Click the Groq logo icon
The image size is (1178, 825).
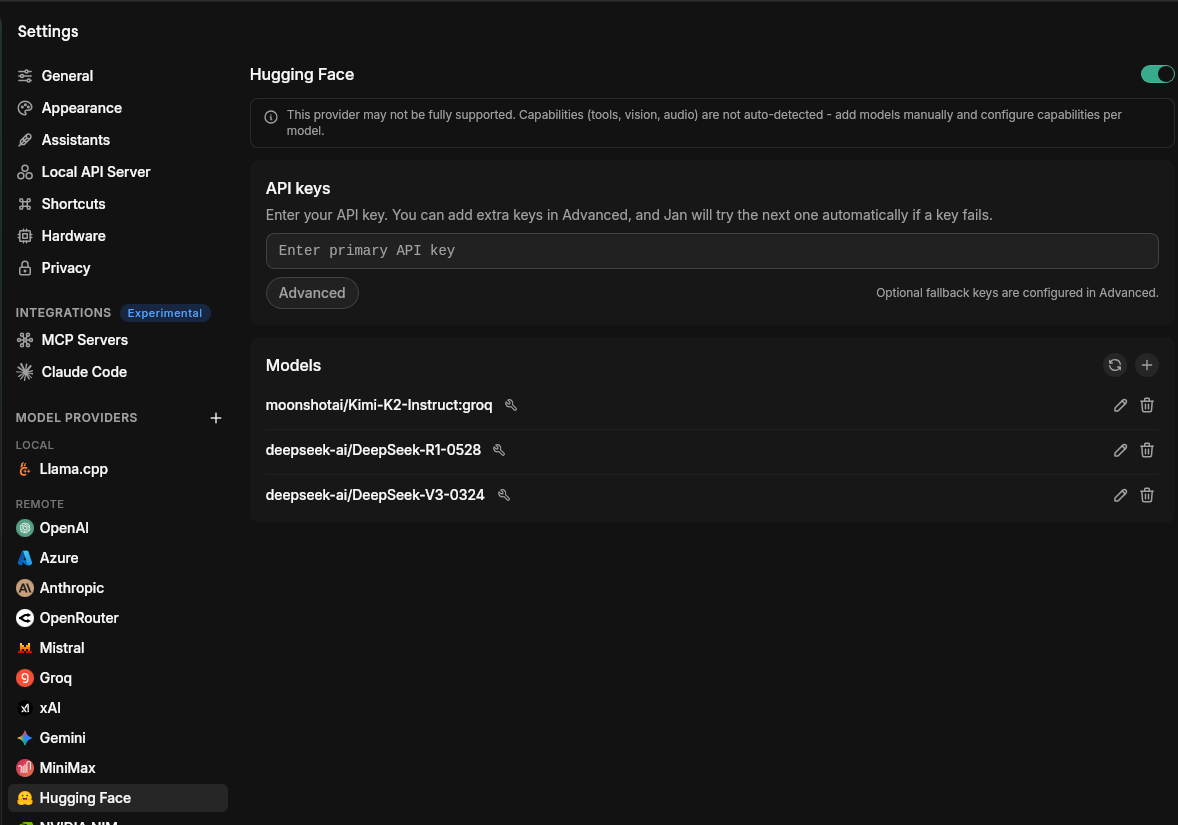click(x=25, y=678)
